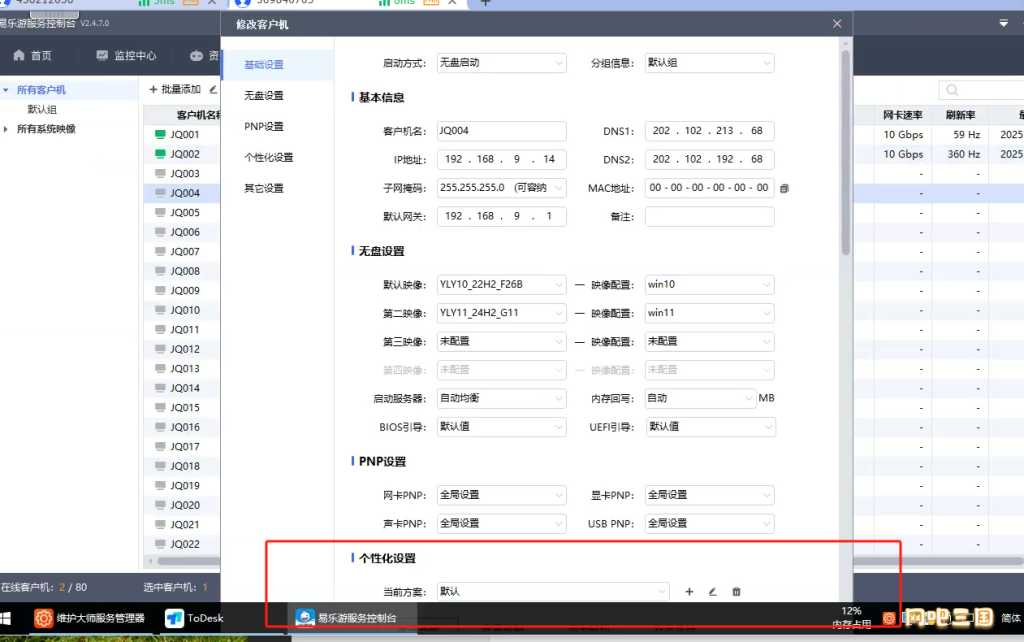1024x642 pixels.
Task: Click the JQ003 offline computer icon
Action: [x=160, y=174]
